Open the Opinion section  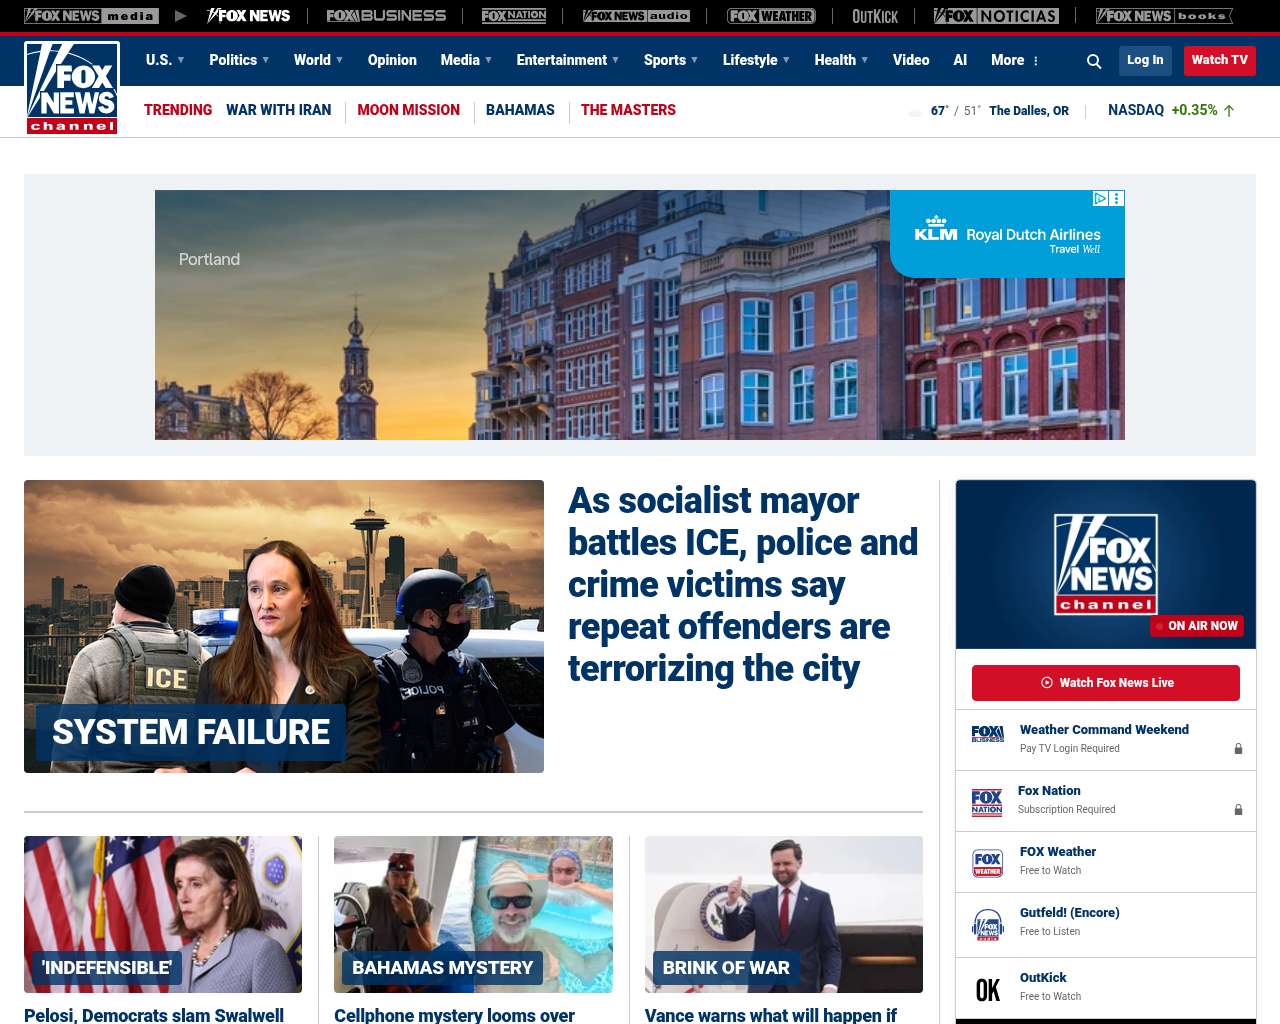pyautogui.click(x=392, y=60)
